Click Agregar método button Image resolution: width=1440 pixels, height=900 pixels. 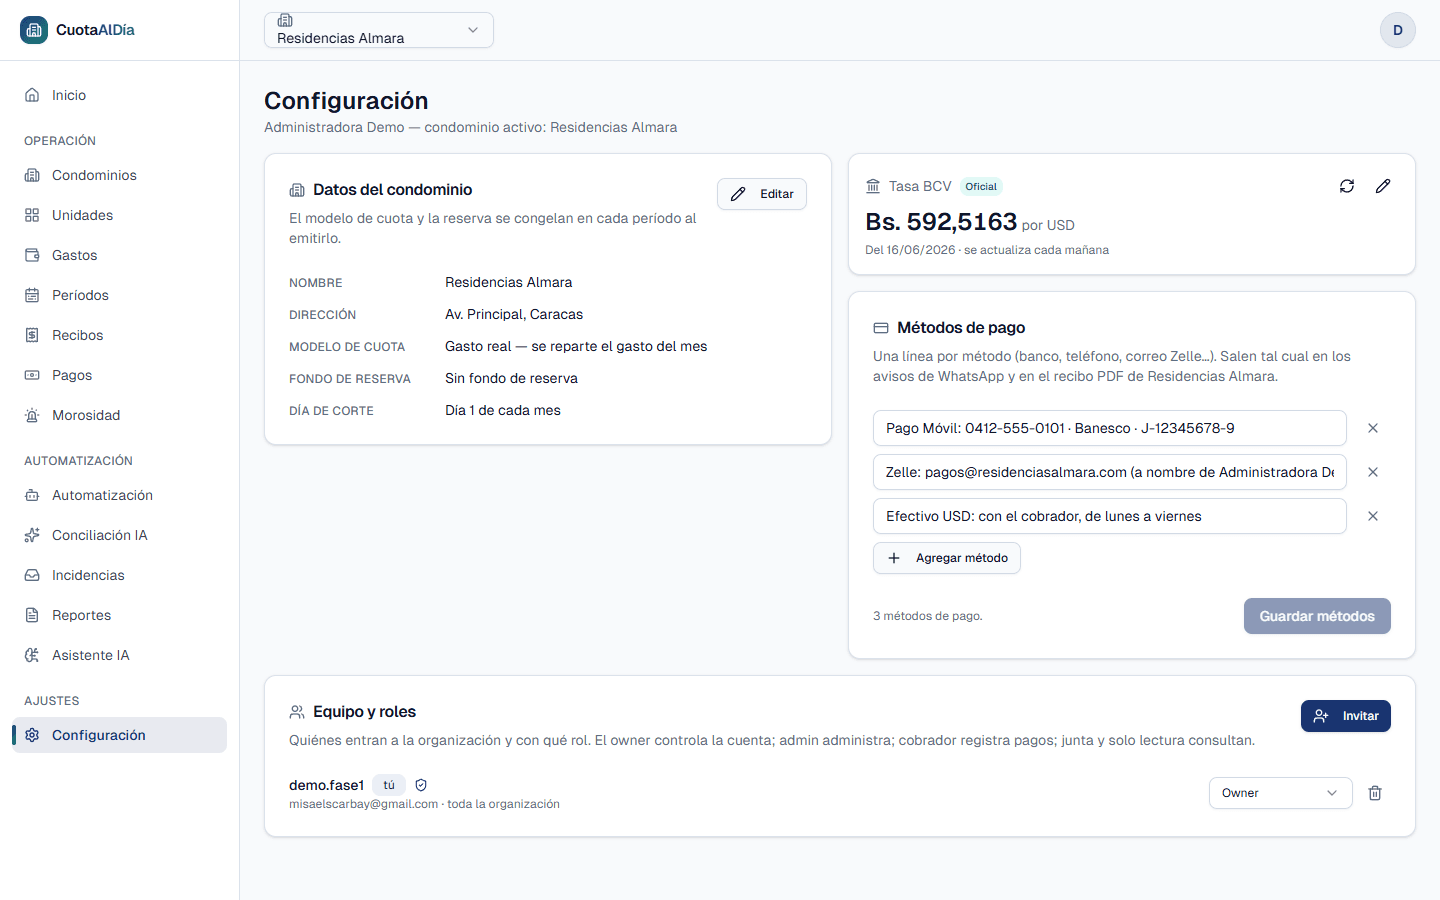[x=947, y=558]
